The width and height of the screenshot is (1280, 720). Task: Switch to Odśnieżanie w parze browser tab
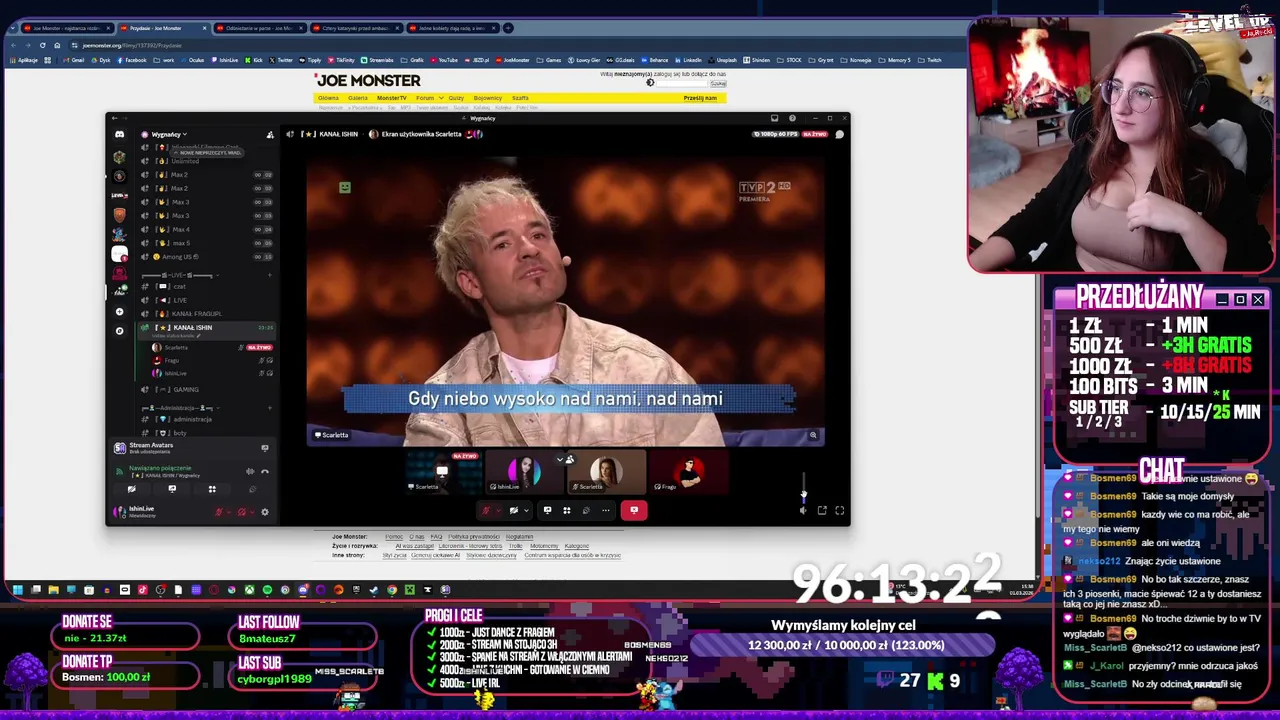258,28
